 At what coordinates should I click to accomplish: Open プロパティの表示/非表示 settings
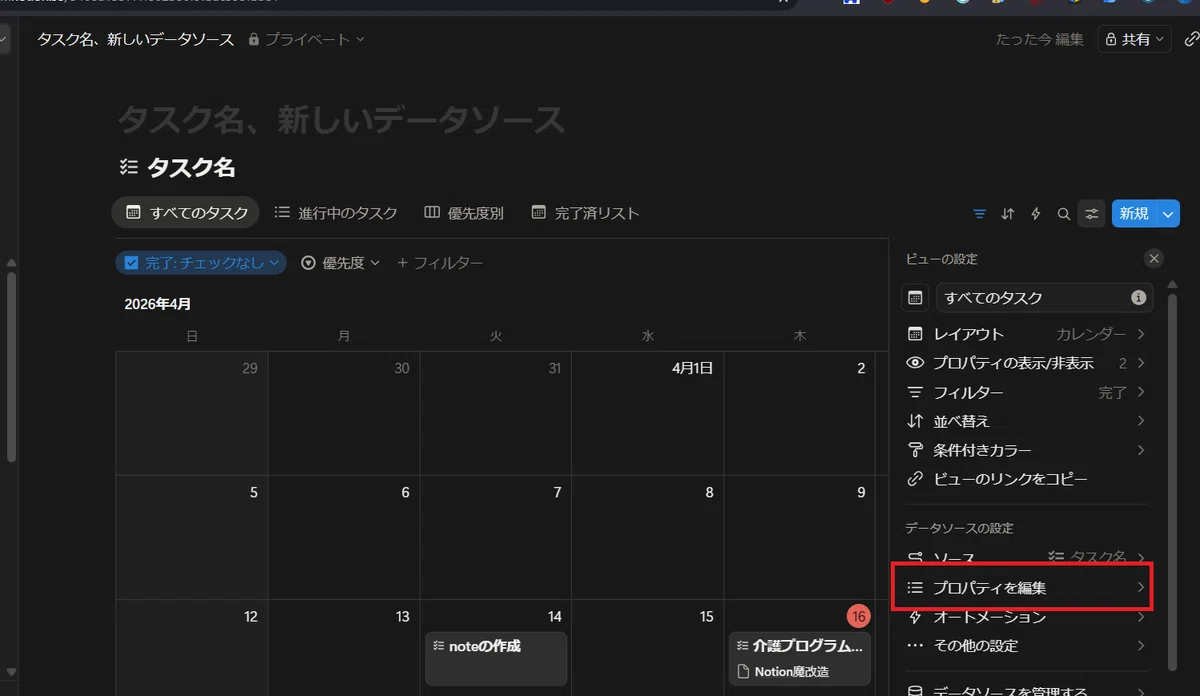1026,363
